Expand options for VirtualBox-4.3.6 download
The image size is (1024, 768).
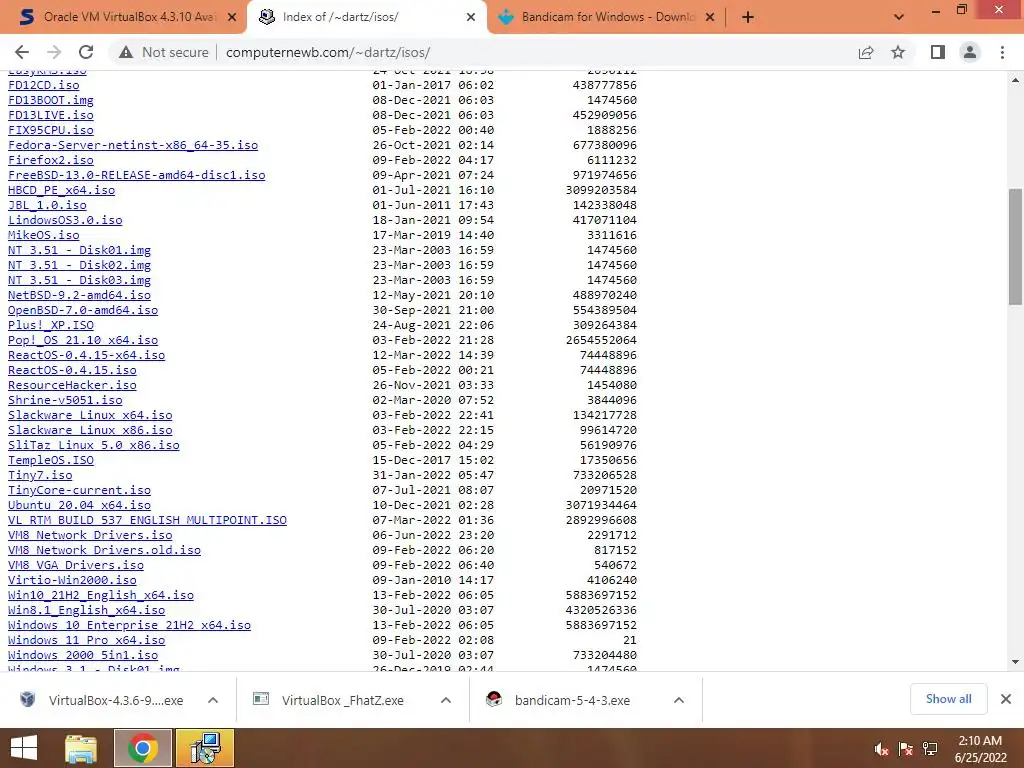(x=213, y=700)
